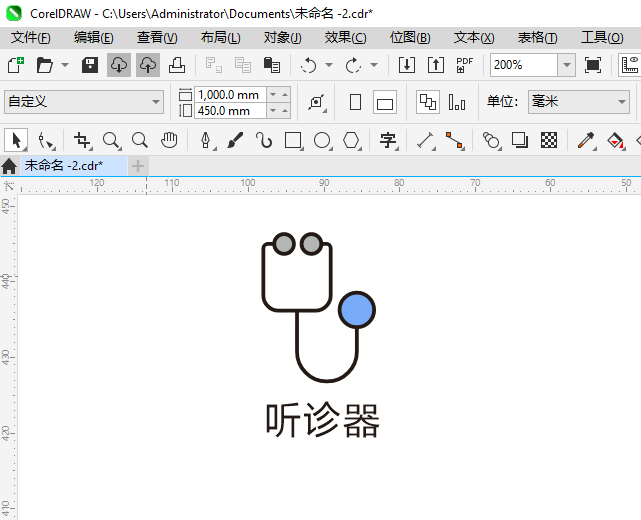
Task: Open the Redo history dropdown arrow
Action: tap(374, 65)
